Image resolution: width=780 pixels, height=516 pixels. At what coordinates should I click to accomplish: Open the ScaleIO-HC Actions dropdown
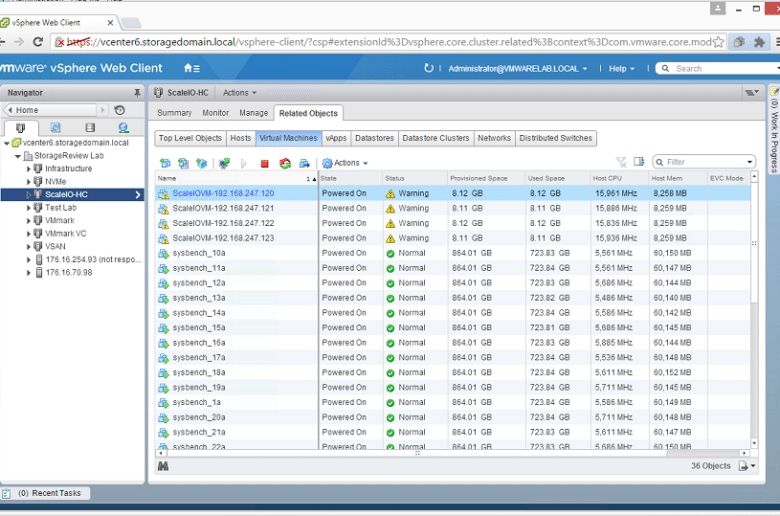point(240,93)
